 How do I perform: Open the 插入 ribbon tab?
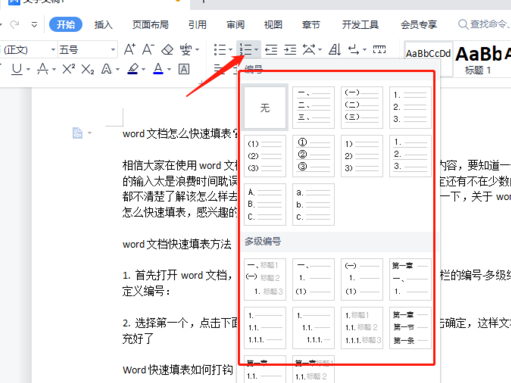tap(103, 24)
